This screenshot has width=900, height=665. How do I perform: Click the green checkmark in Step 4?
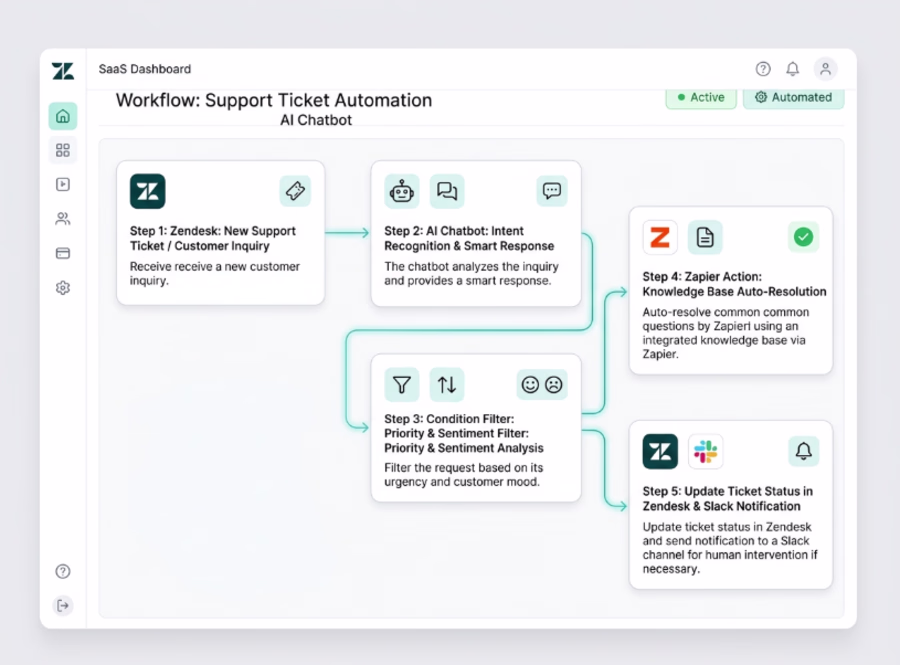tap(803, 237)
